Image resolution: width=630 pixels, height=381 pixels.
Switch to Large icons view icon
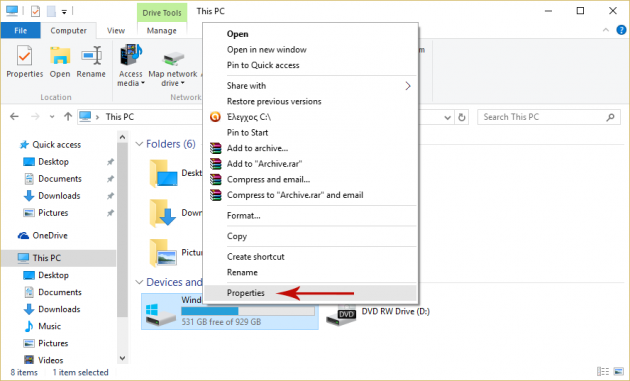tap(619, 372)
